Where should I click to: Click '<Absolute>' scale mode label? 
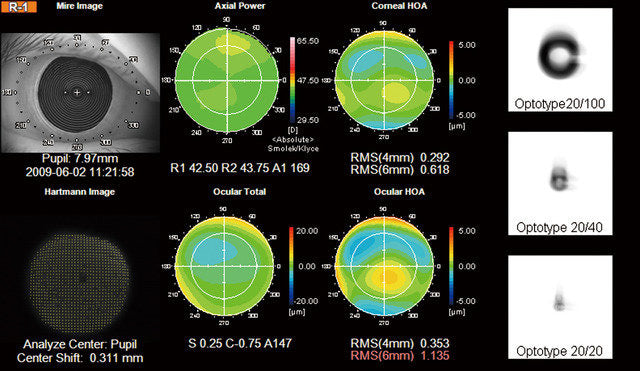click(x=293, y=140)
